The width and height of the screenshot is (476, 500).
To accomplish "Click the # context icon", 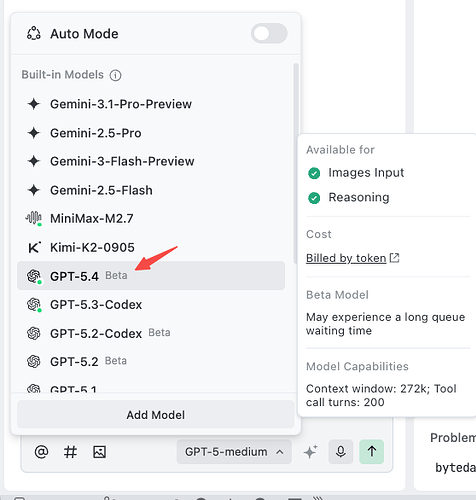I will (70, 452).
